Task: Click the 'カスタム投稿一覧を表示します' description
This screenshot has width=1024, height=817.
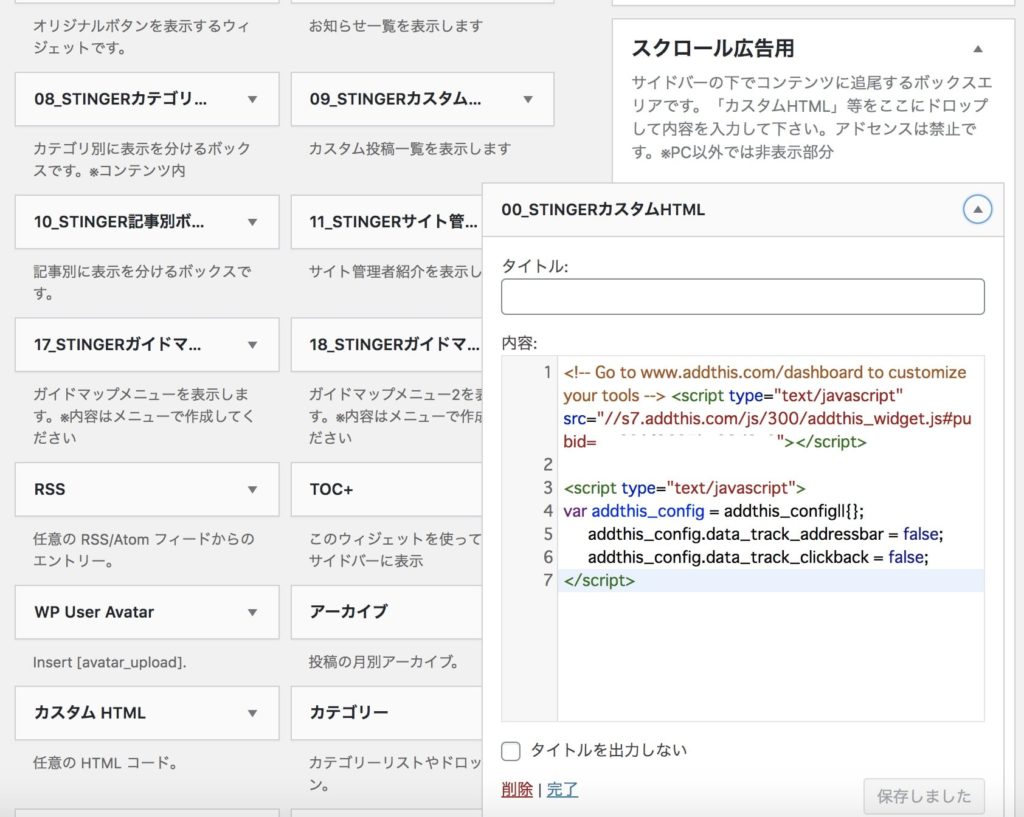Action: point(410,148)
